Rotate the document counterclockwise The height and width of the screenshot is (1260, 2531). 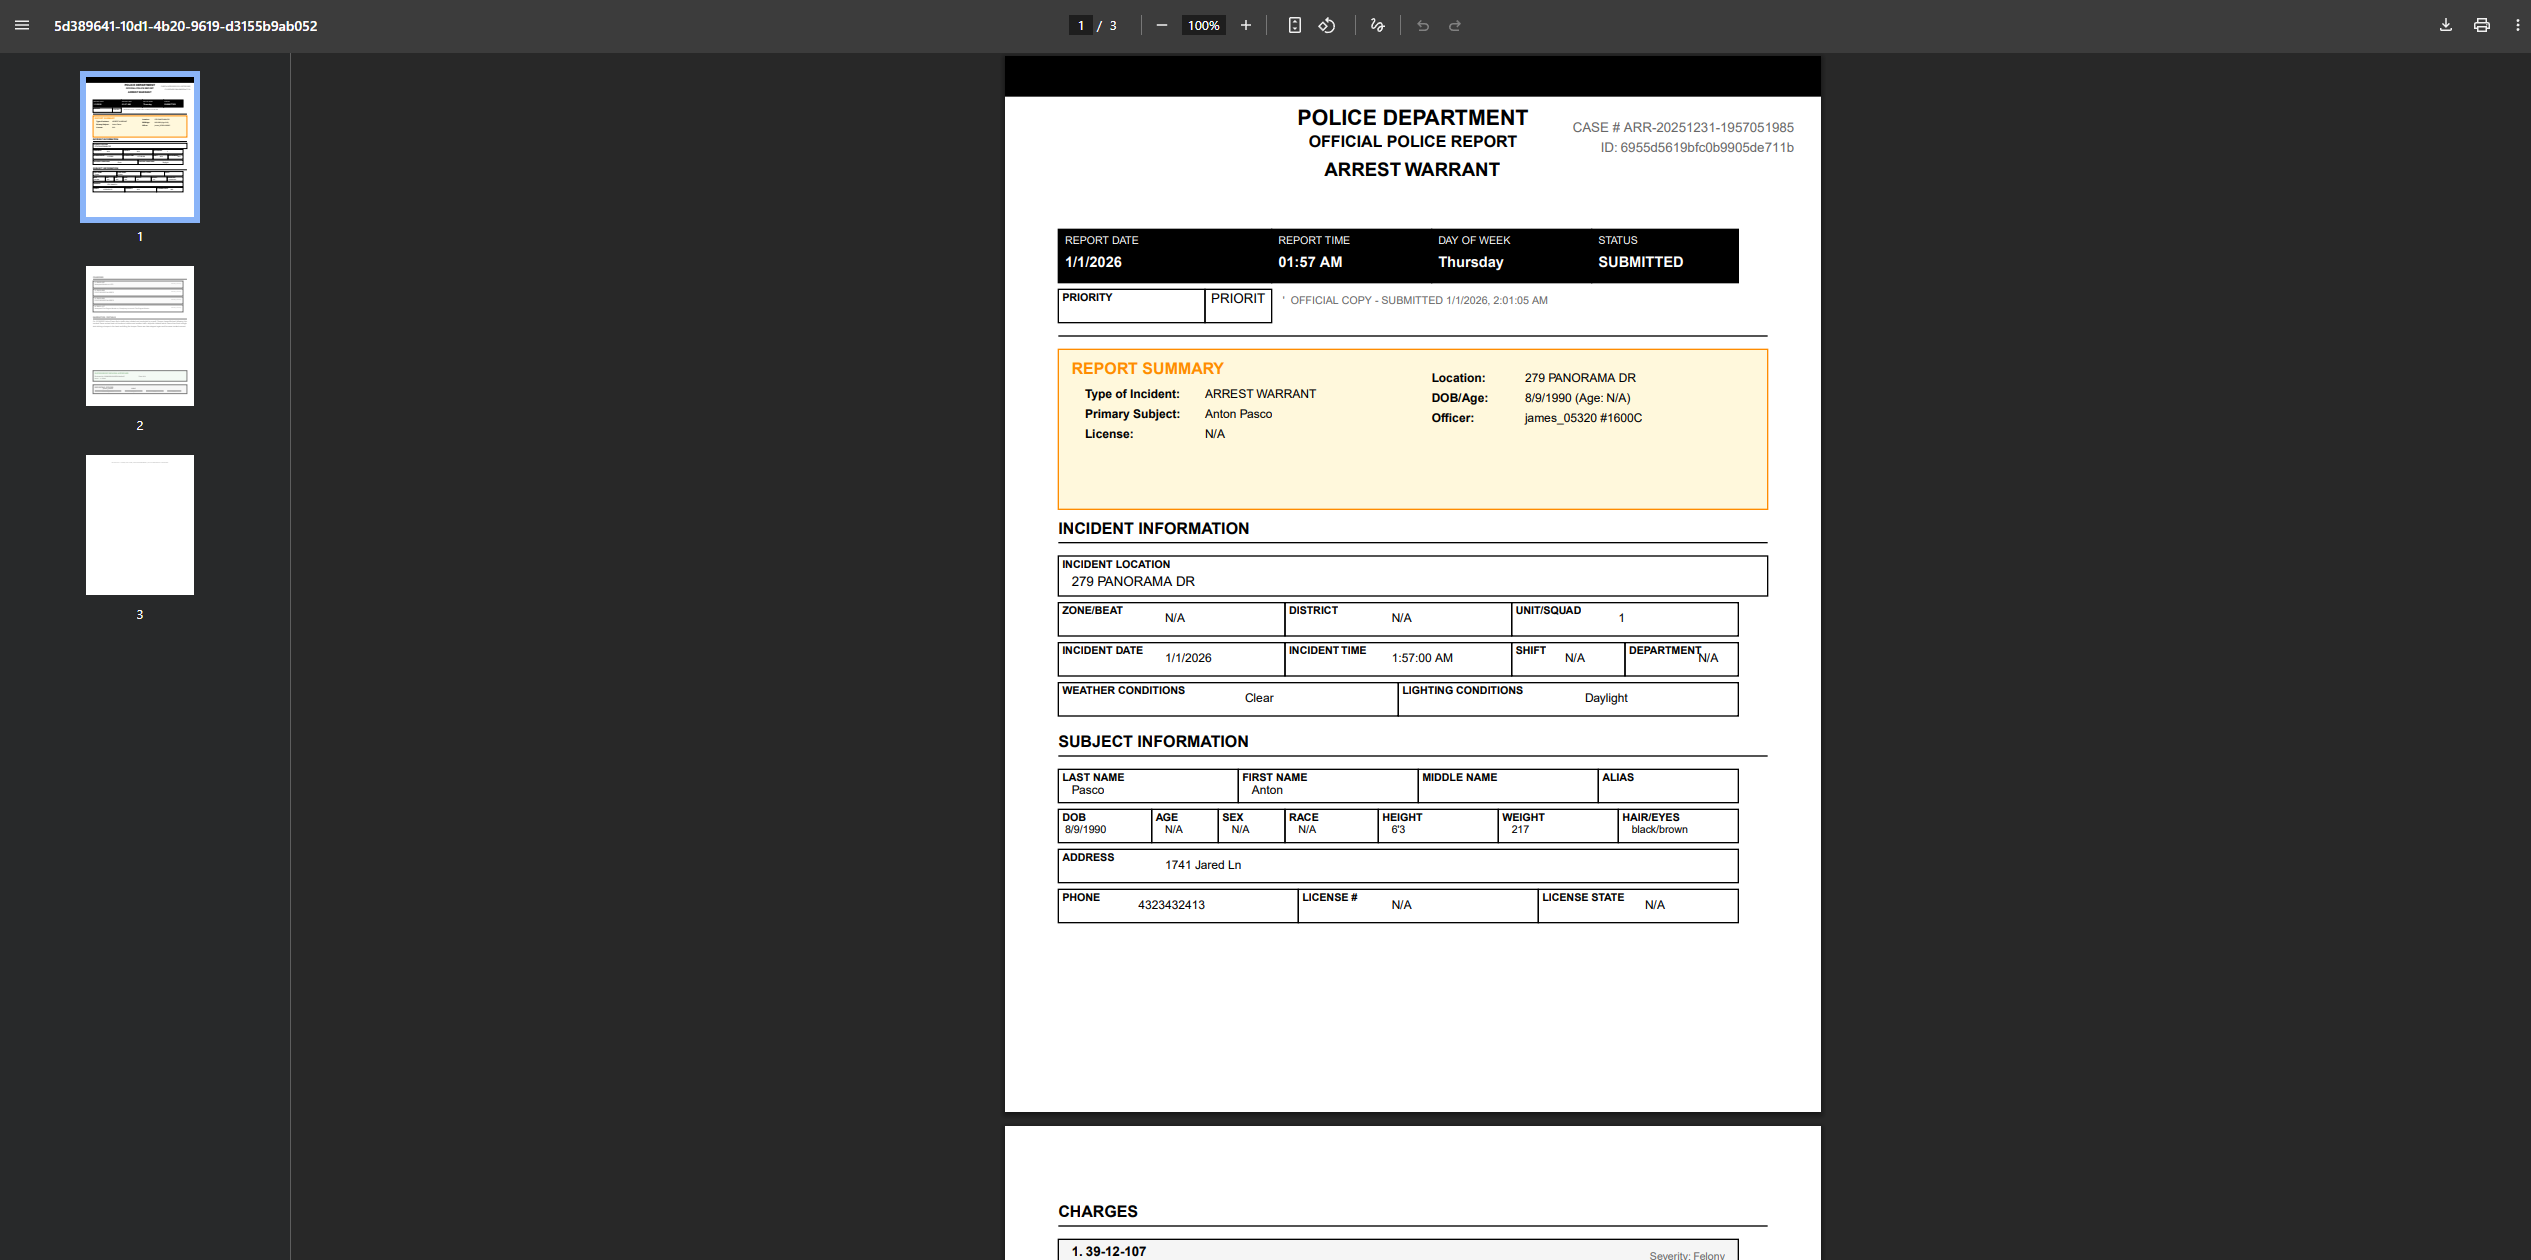[x=1327, y=26]
